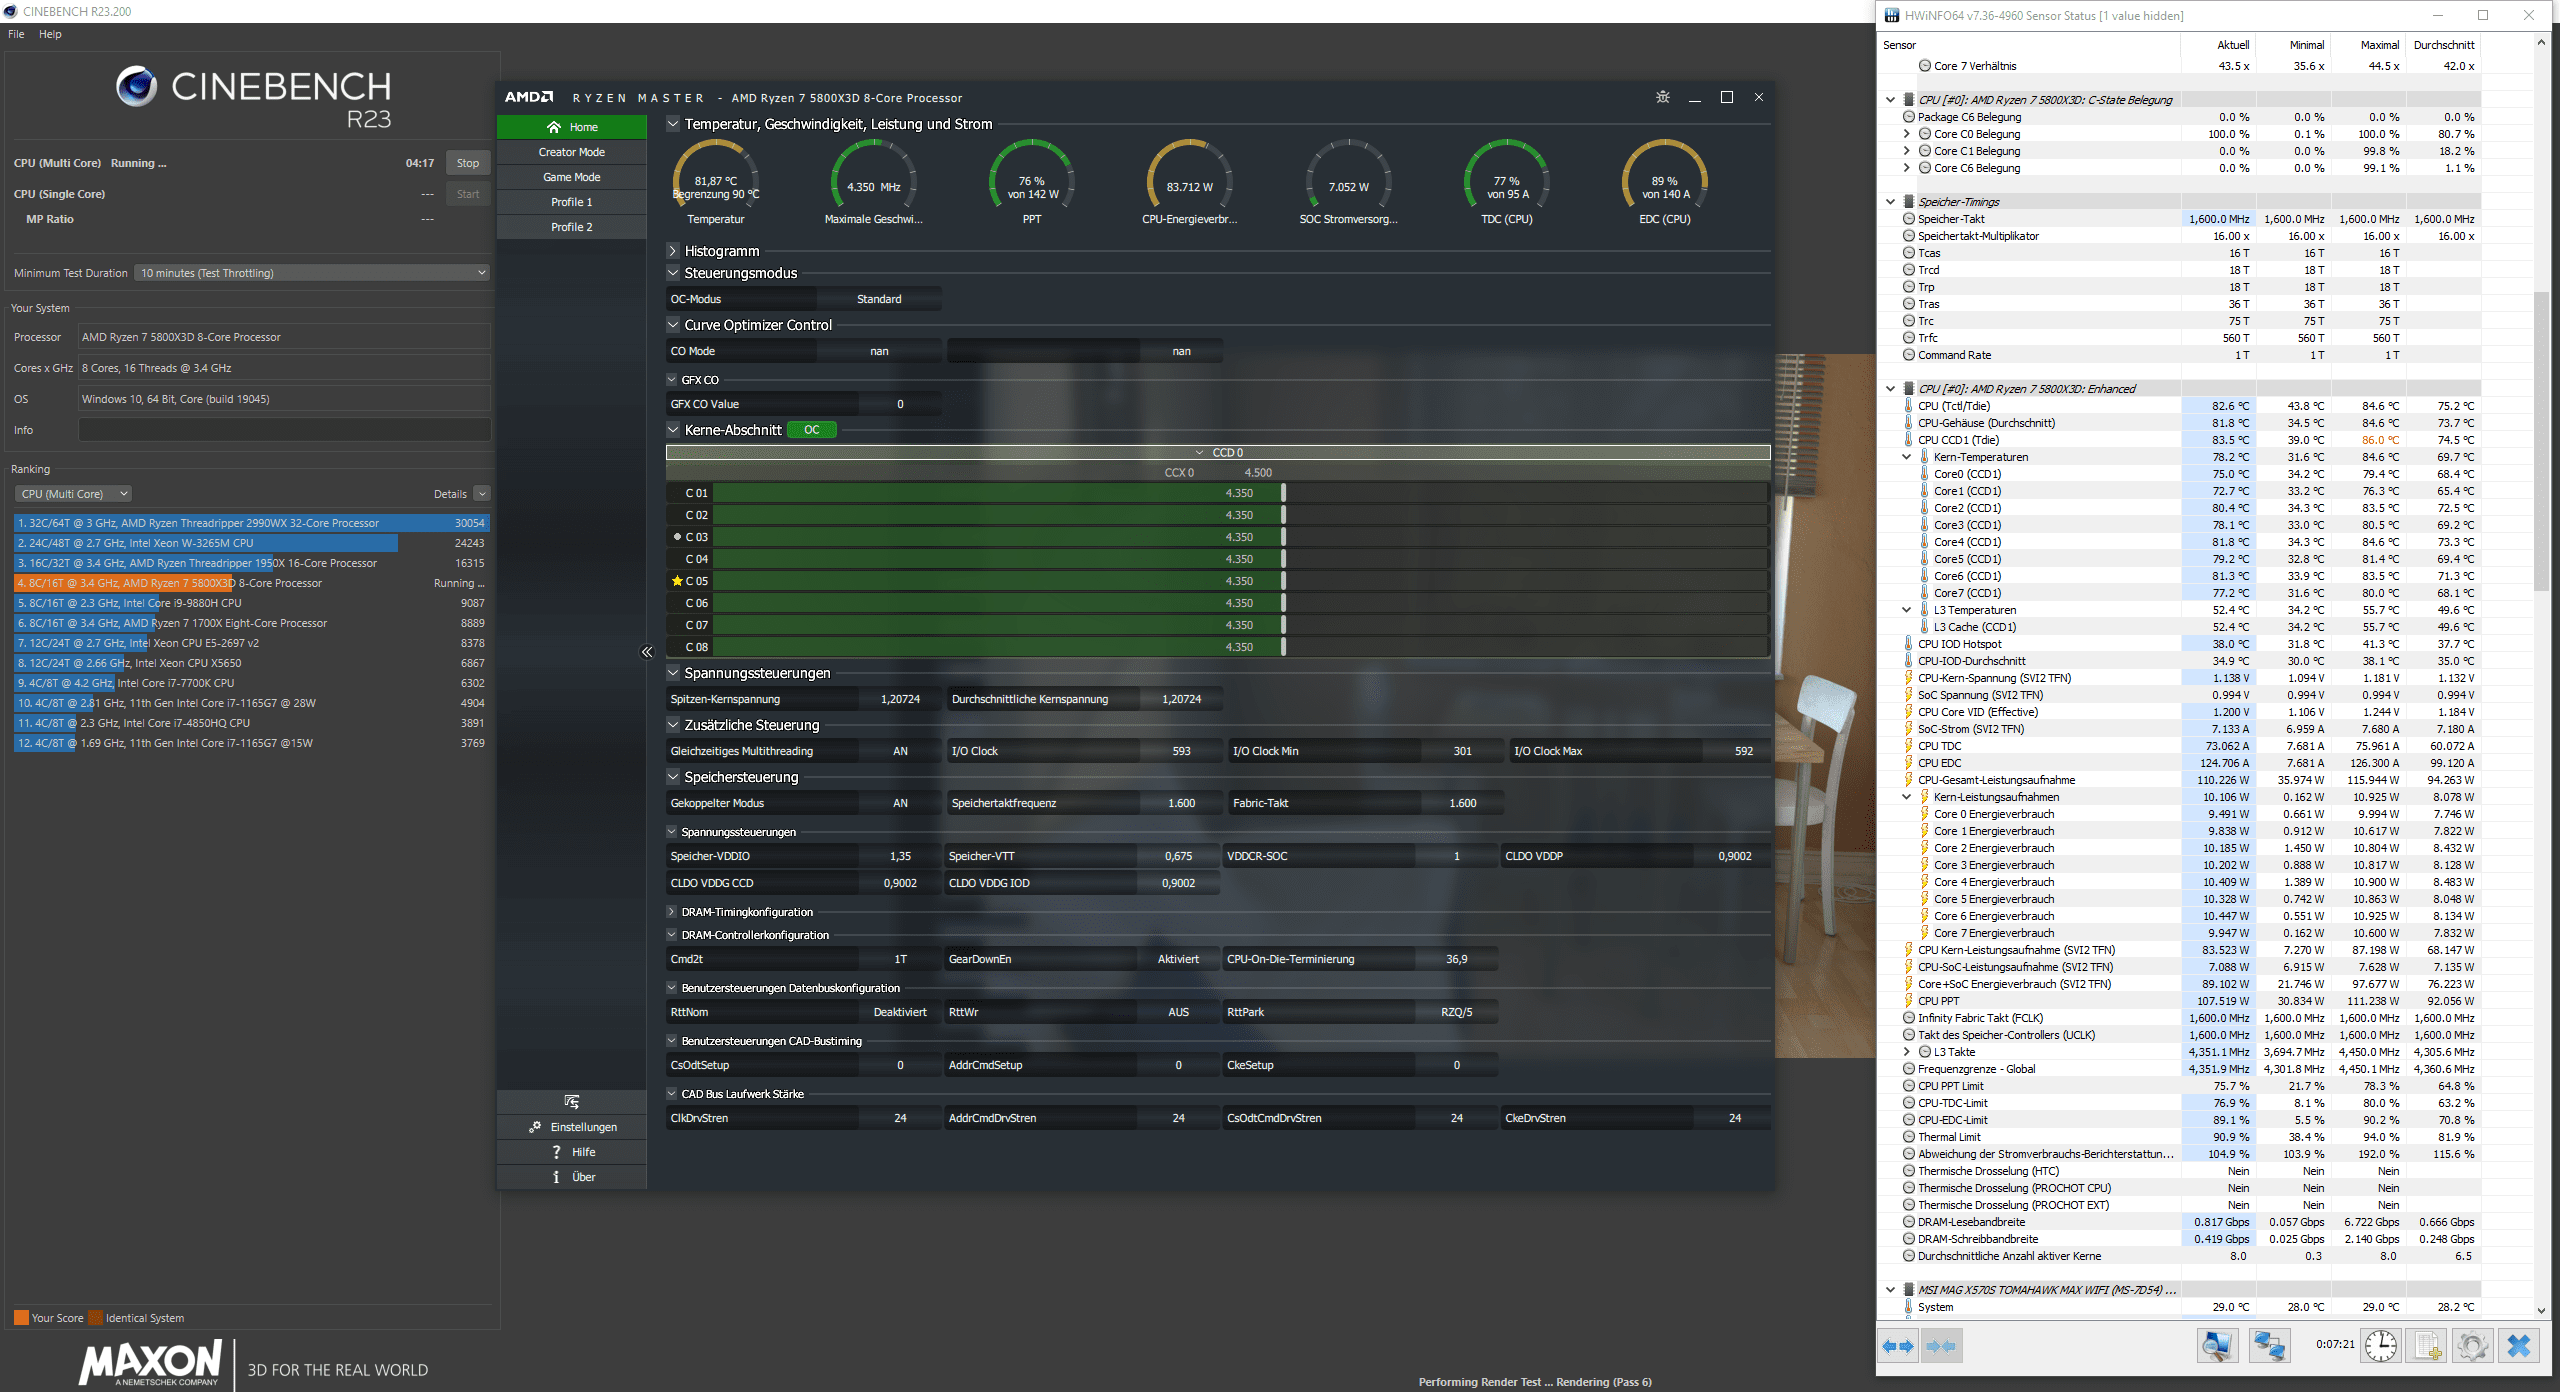Screen dimensions: 2560x1392
Task: Start HWiNFO logging with sheet-plus icon
Action: click(2427, 1346)
